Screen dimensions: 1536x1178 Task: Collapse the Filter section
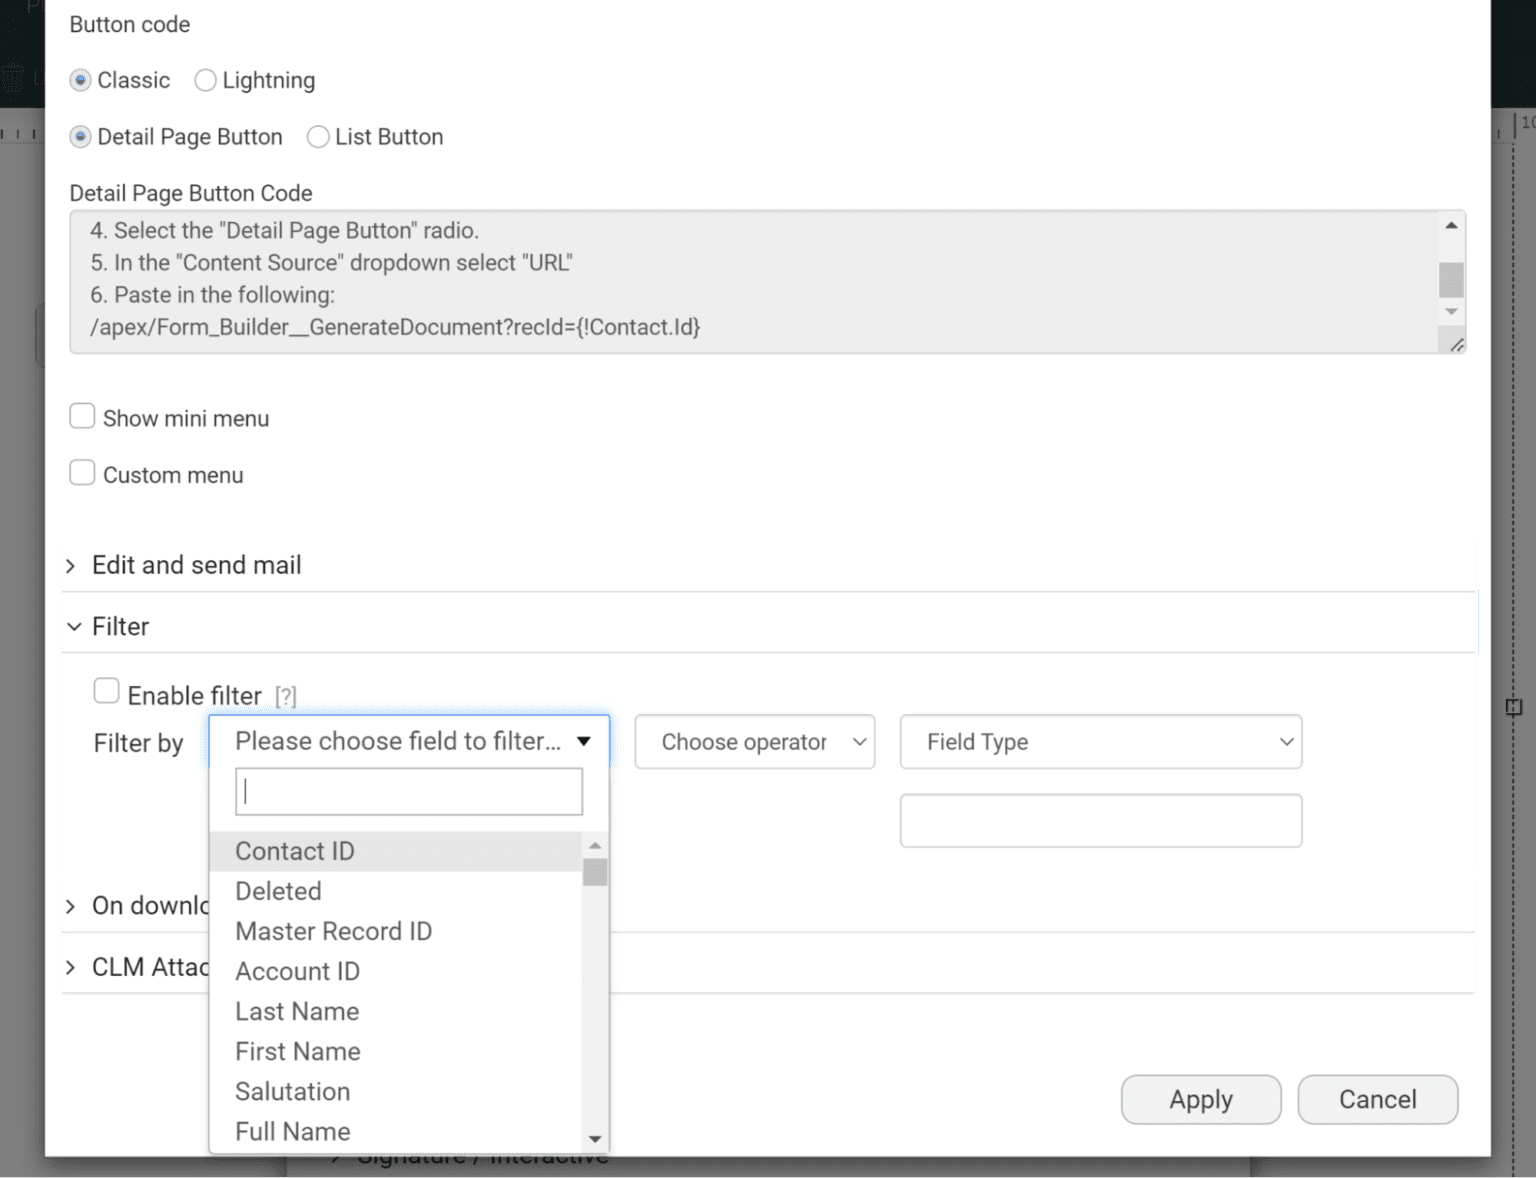point(120,626)
